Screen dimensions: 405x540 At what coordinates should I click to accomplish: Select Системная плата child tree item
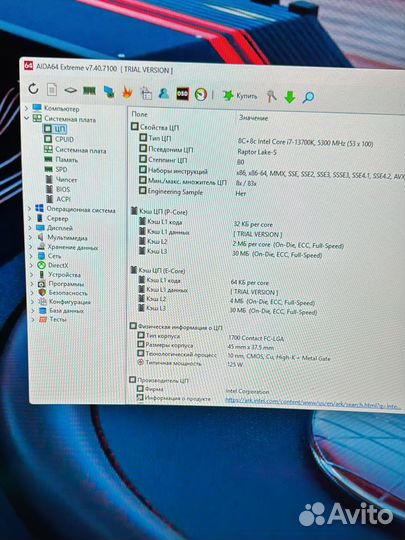click(x=75, y=150)
